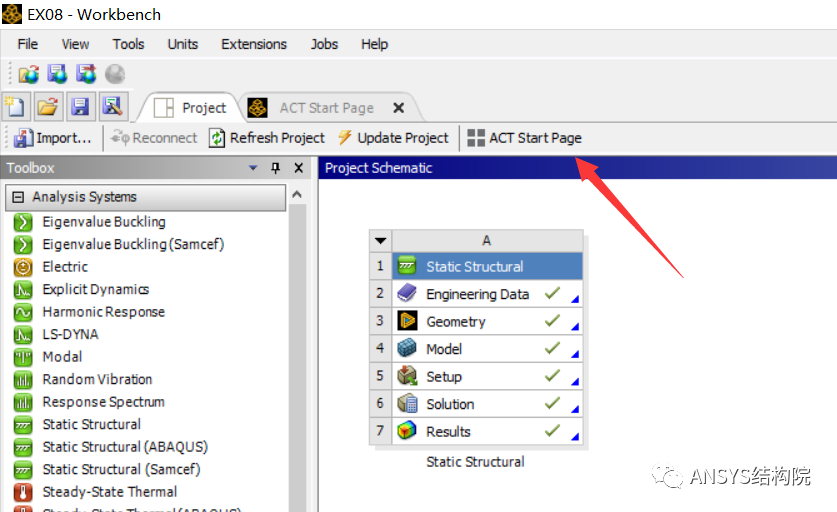This screenshot has width=837, height=512.
Task: Create a new project with New icon
Action: coord(15,107)
